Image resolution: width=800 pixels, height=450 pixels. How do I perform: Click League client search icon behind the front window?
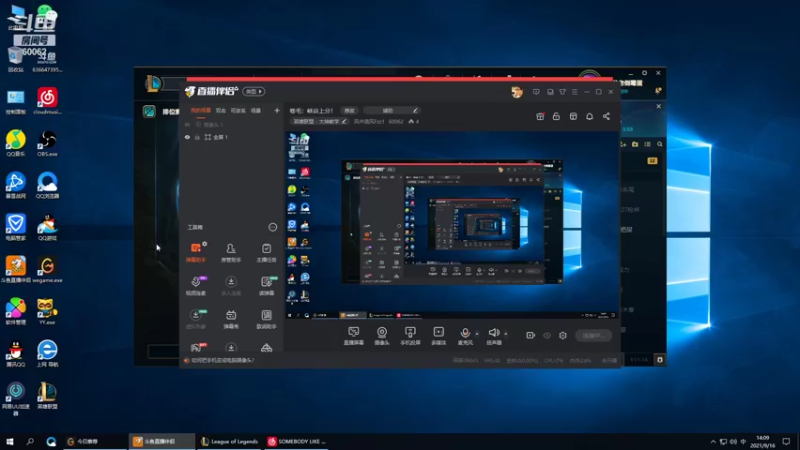point(660,144)
